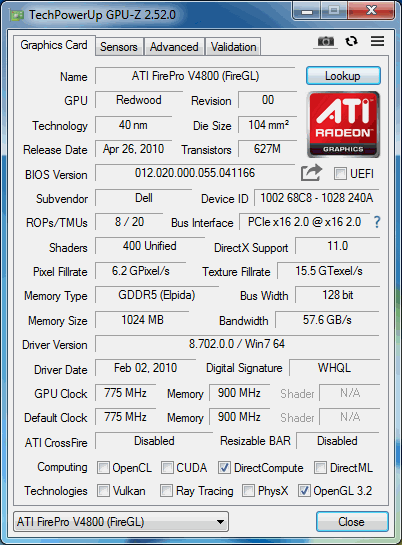Switch to the Sensors tab

[x=119, y=47]
